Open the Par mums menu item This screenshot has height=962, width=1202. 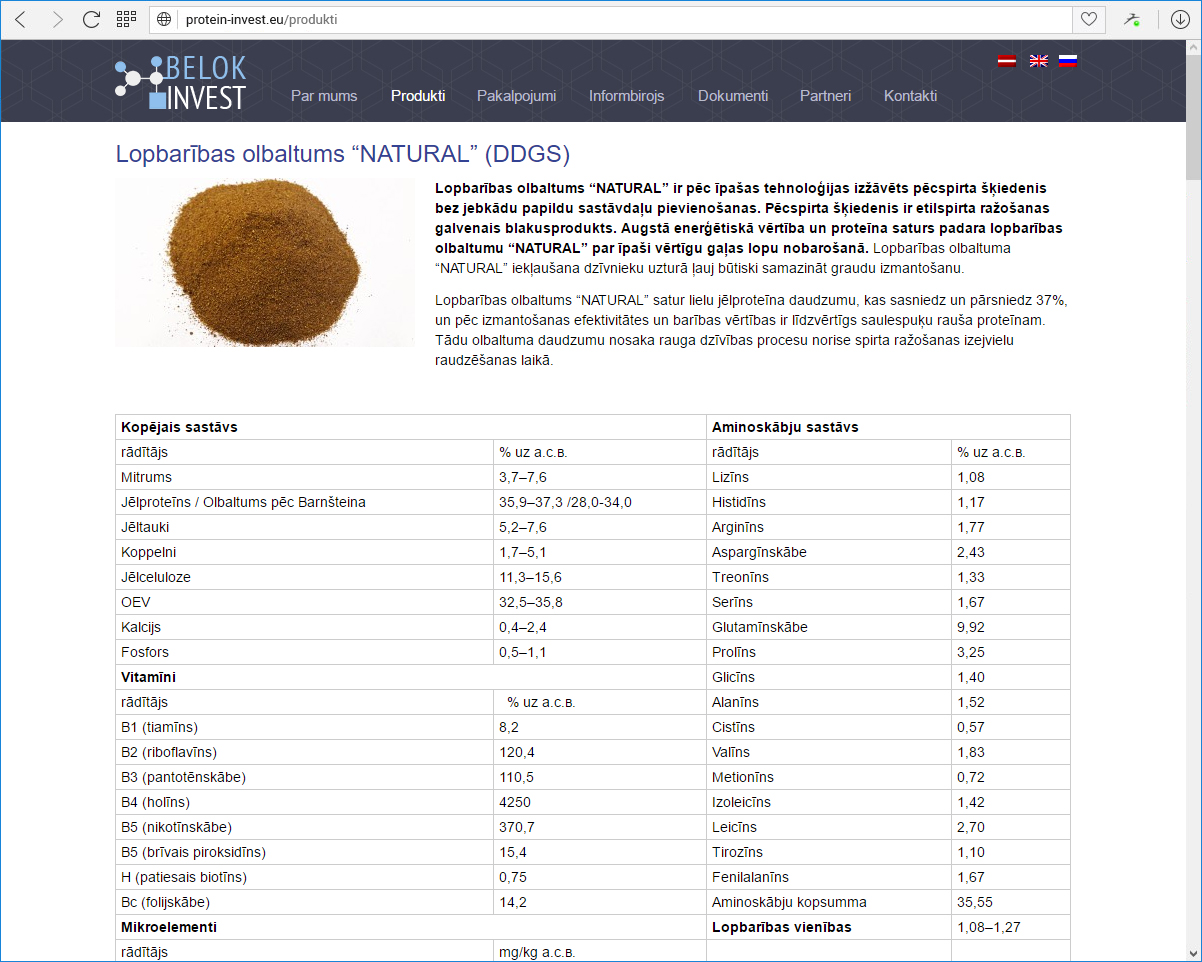(x=324, y=96)
